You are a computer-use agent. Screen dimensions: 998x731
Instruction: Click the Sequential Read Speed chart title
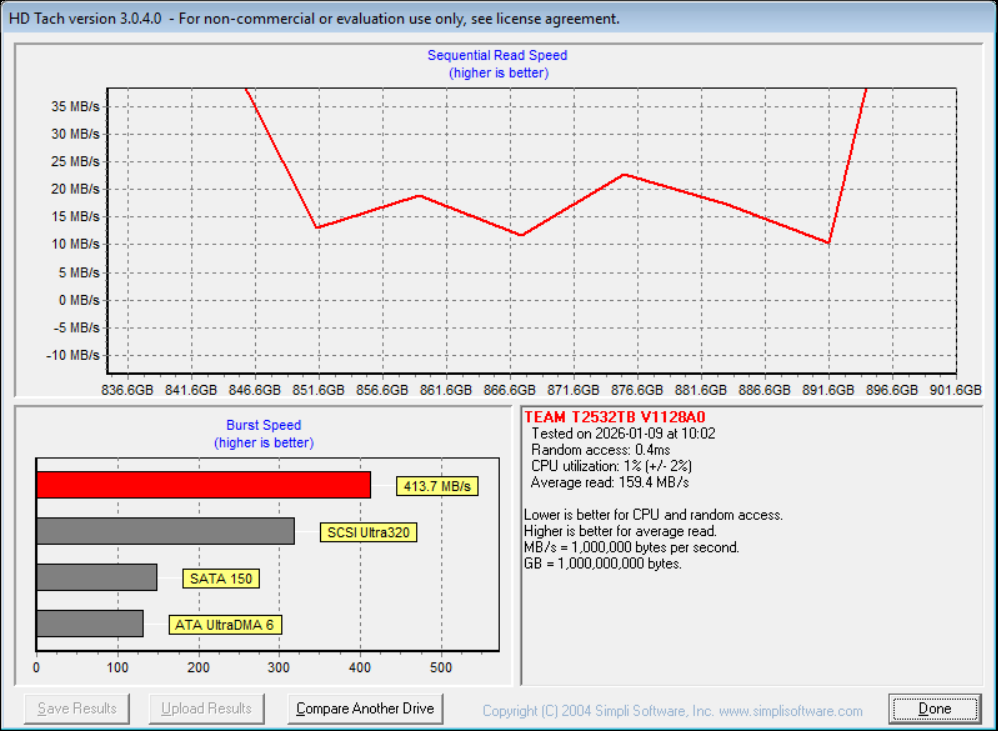(497, 56)
